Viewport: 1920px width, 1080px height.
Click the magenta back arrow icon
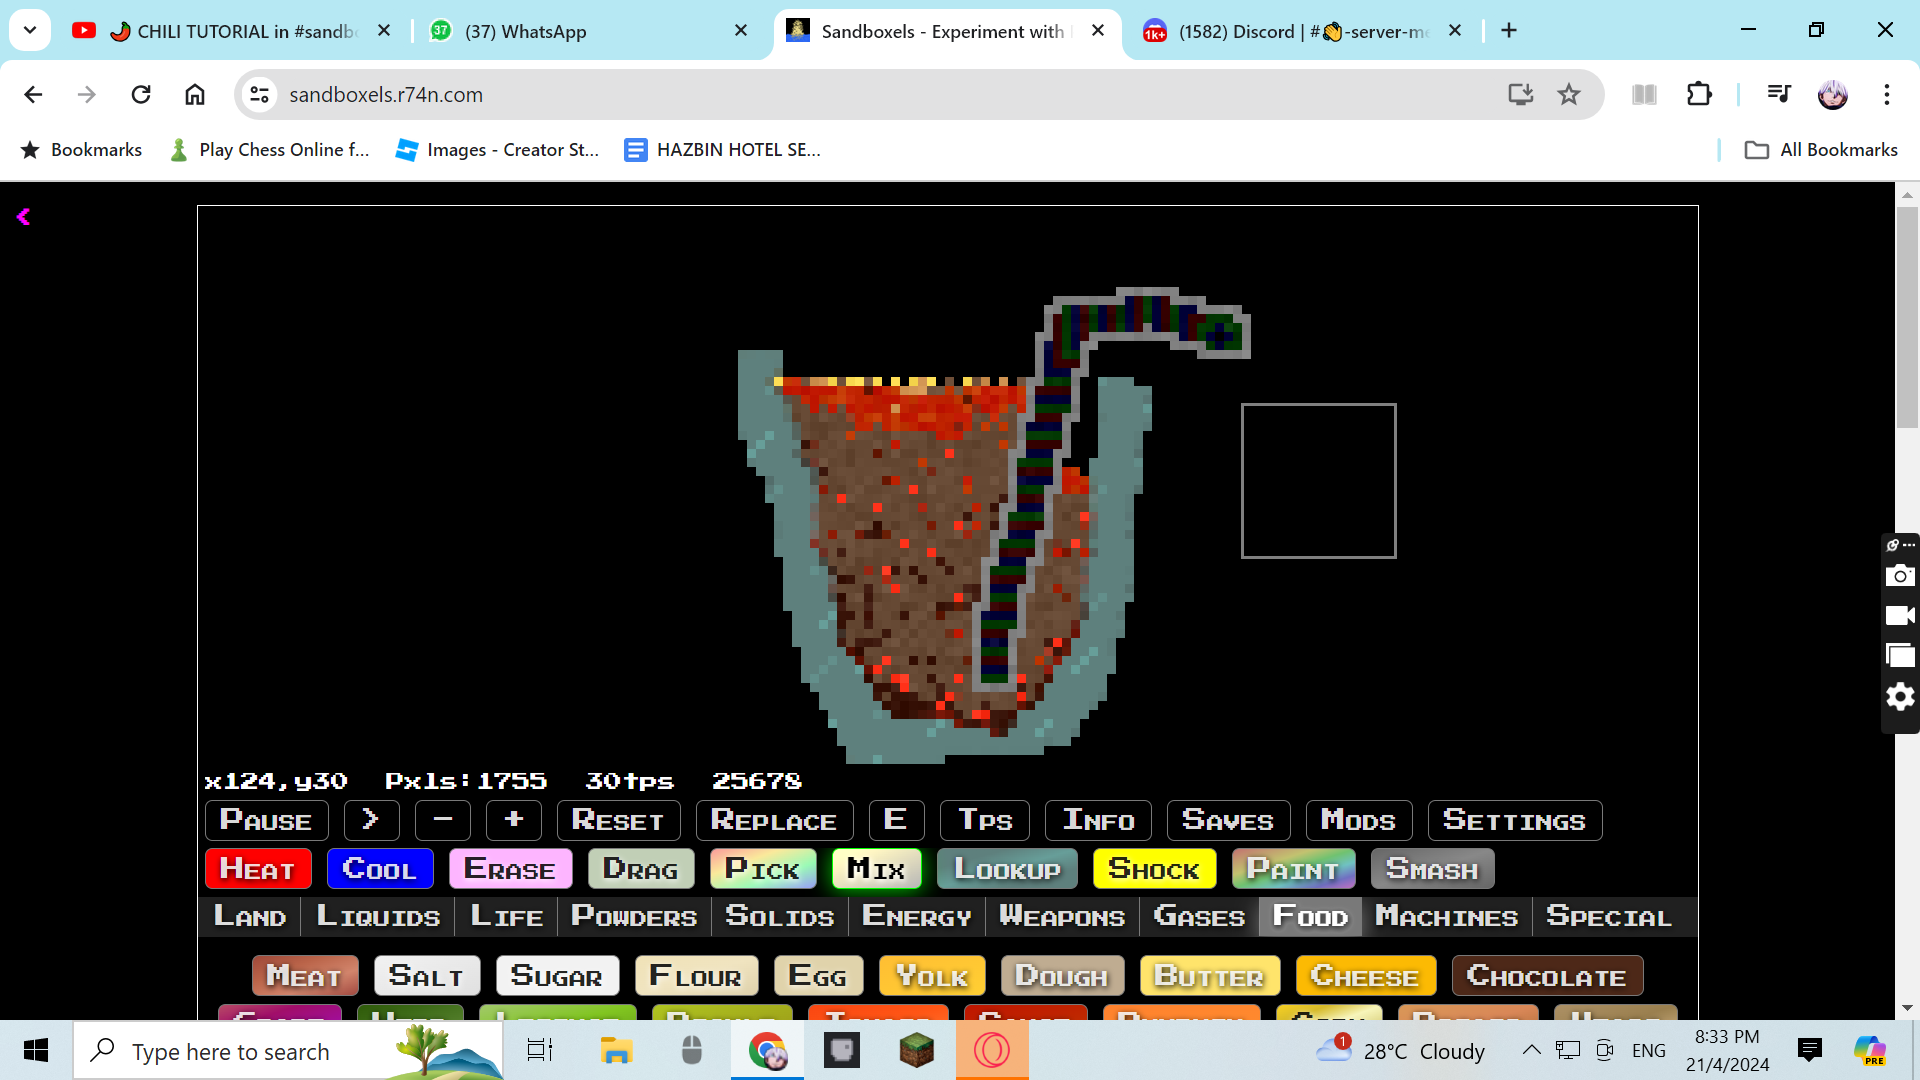[24, 217]
